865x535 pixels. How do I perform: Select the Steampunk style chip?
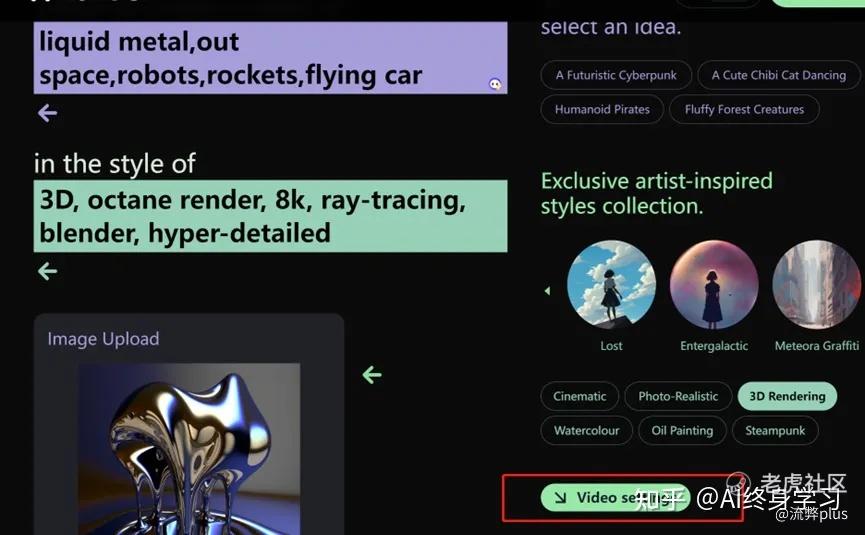pyautogui.click(x=775, y=430)
